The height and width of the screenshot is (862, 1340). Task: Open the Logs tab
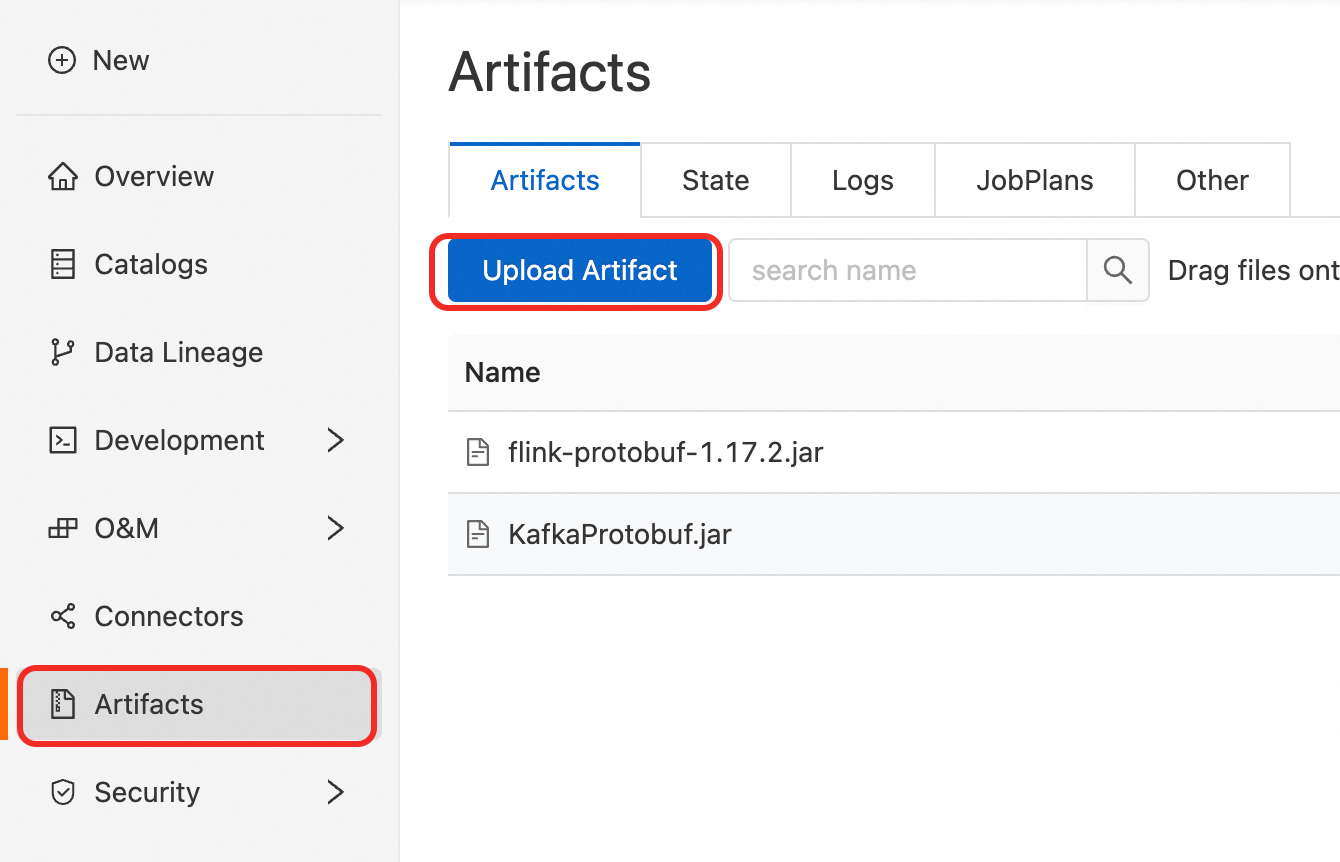pyautogui.click(x=862, y=181)
